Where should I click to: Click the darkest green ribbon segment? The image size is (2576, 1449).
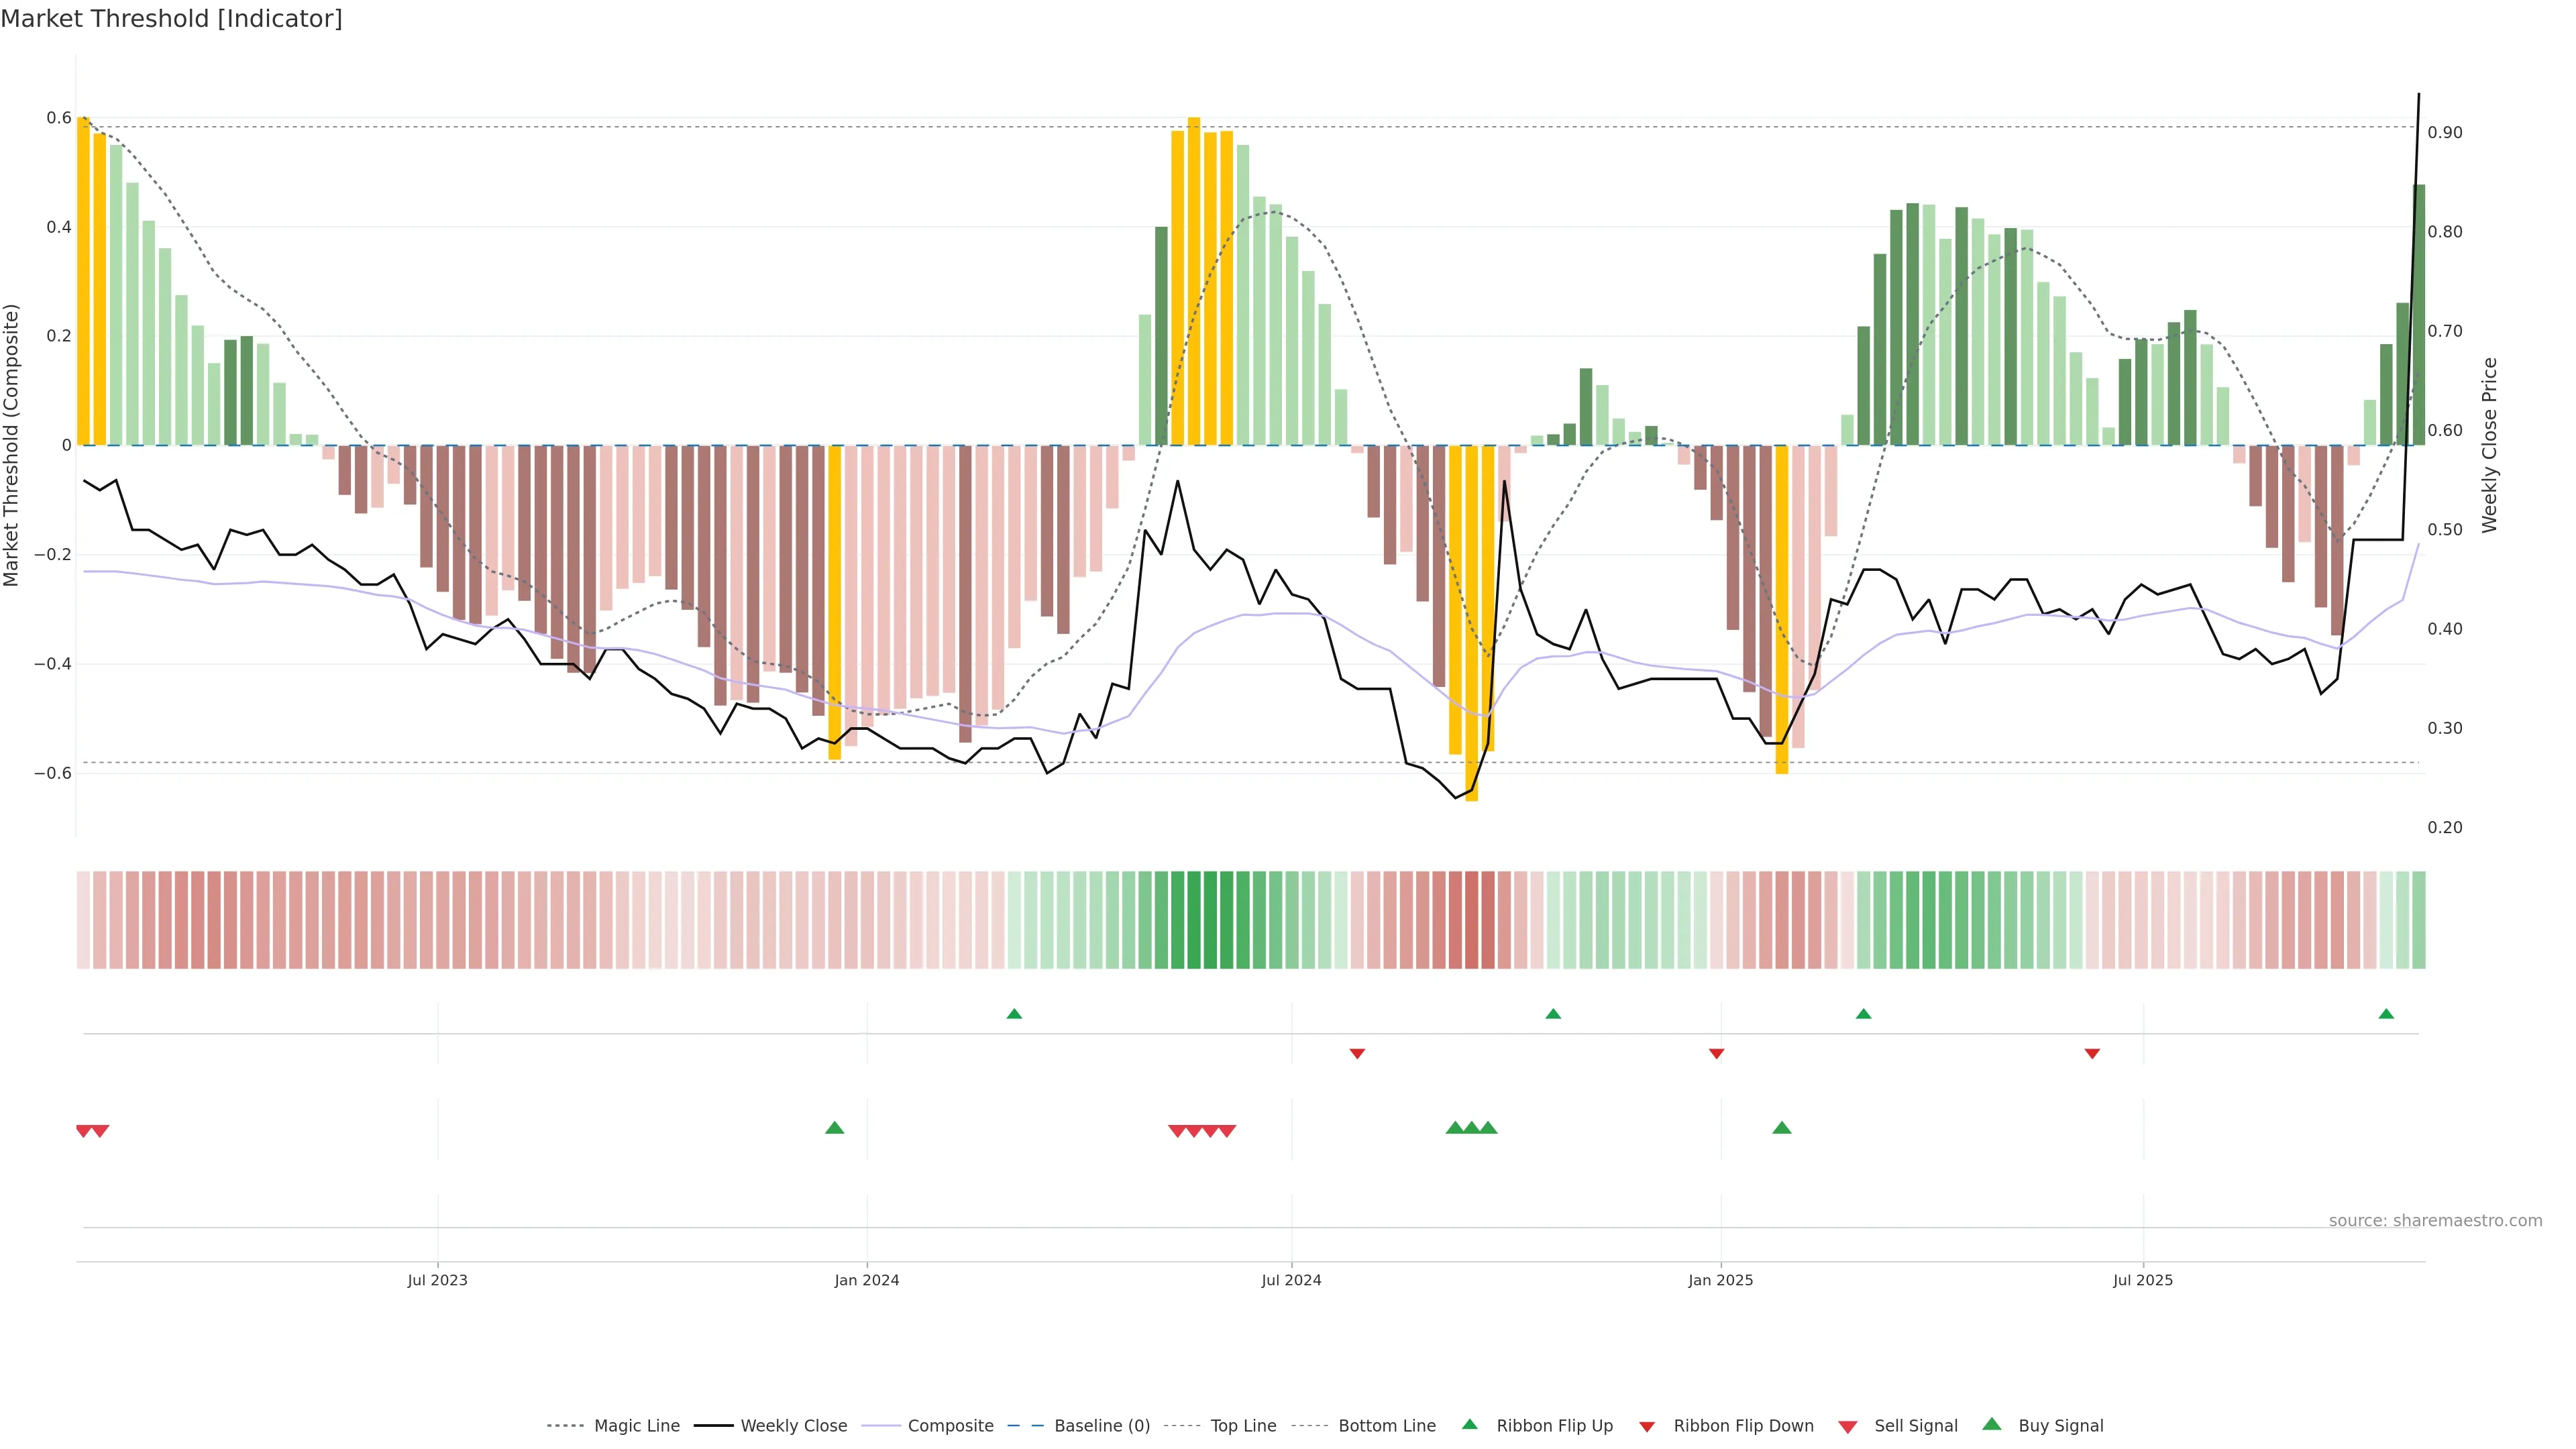pos(1194,919)
